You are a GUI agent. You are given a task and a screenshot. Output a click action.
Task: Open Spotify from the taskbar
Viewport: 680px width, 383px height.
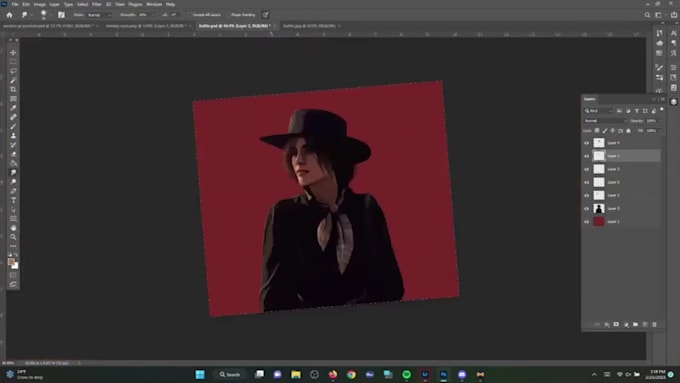pos(406,374)
